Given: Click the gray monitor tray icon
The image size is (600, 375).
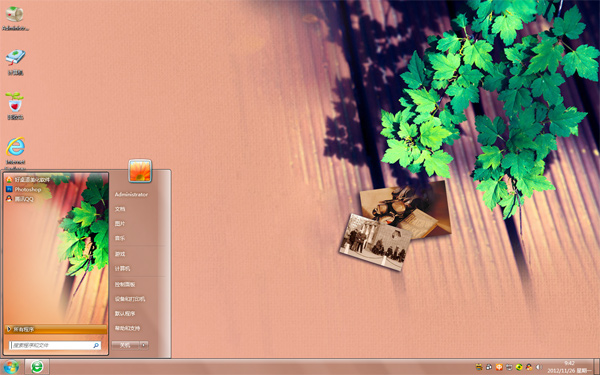Looking at the screenshot, I should tap(509, 367).
